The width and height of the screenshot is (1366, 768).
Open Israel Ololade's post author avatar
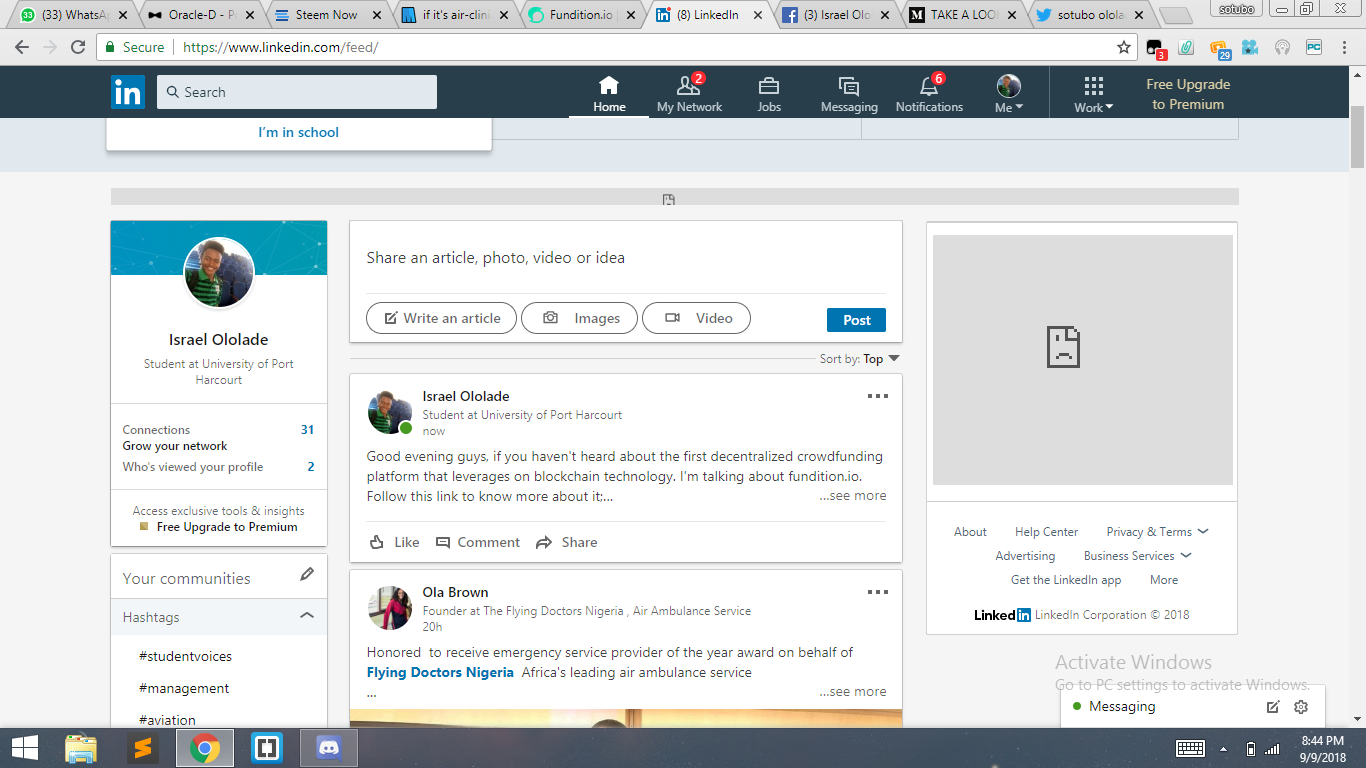390,412
